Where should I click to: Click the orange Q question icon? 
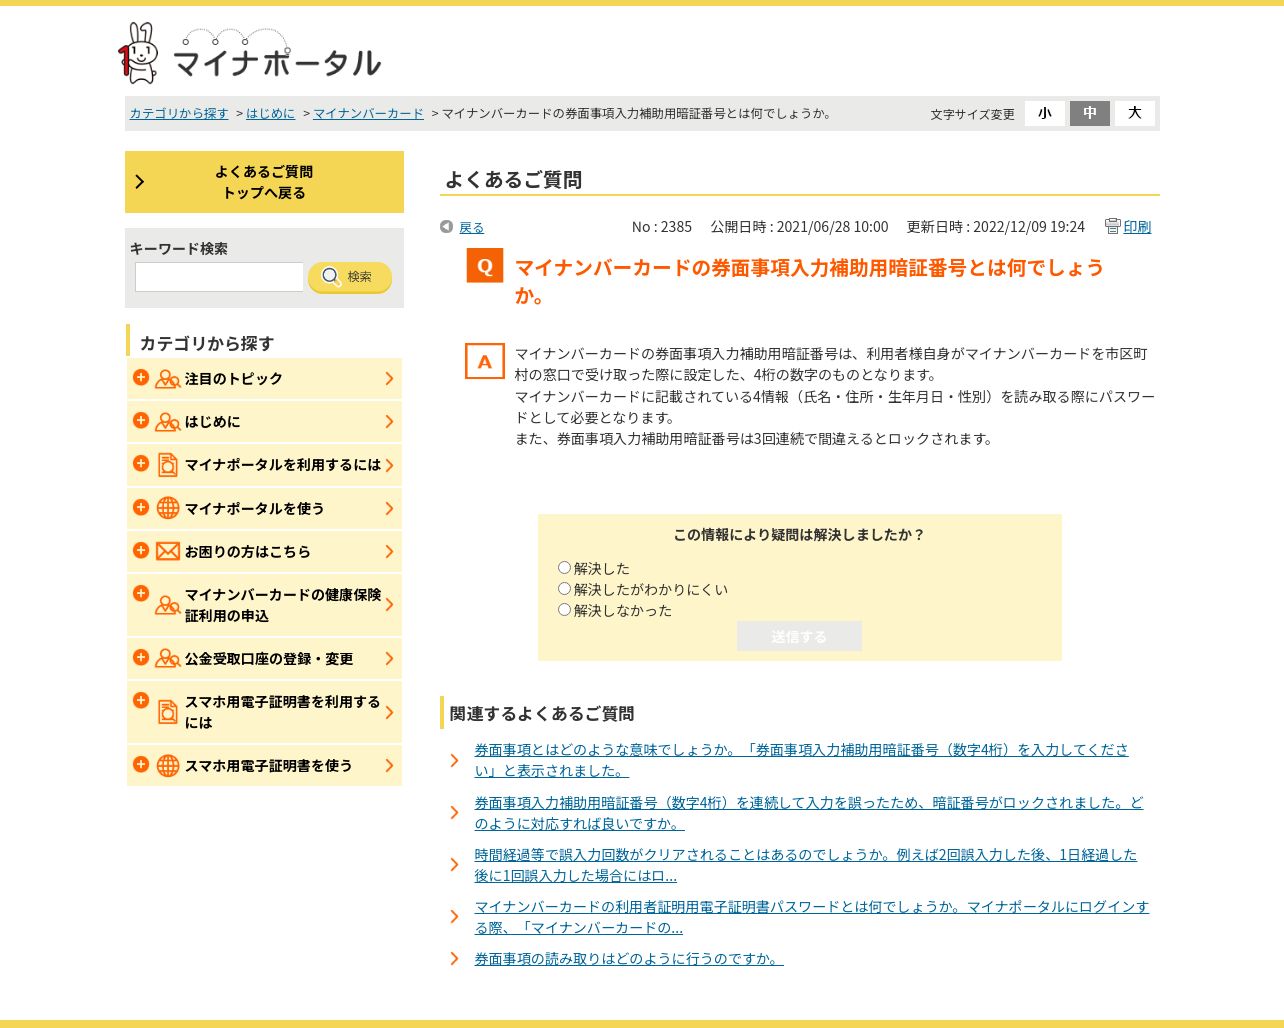click(x=485, y=265)
